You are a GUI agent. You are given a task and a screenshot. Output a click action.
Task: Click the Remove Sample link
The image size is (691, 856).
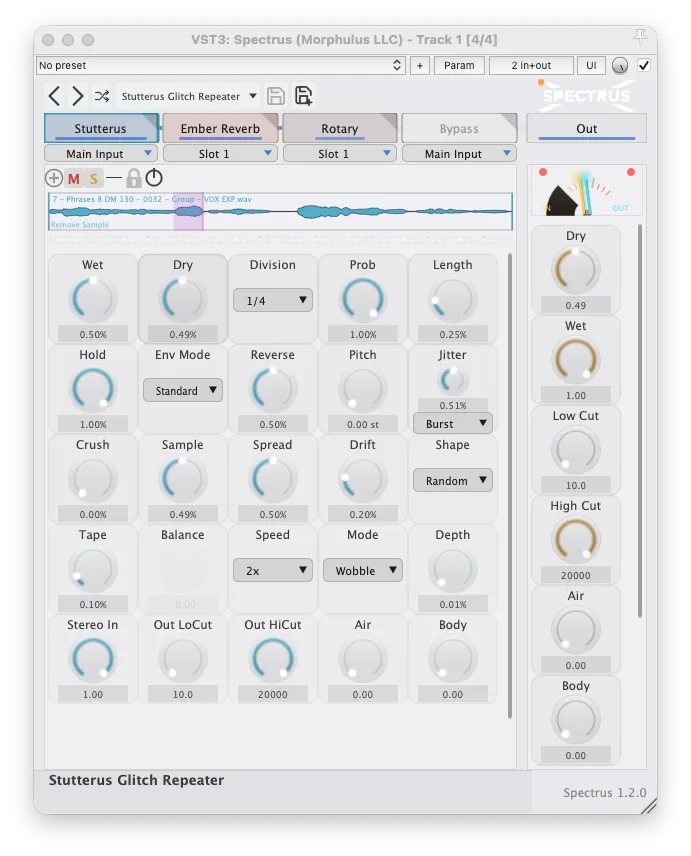pyautogui.click(x=80, y=224)
